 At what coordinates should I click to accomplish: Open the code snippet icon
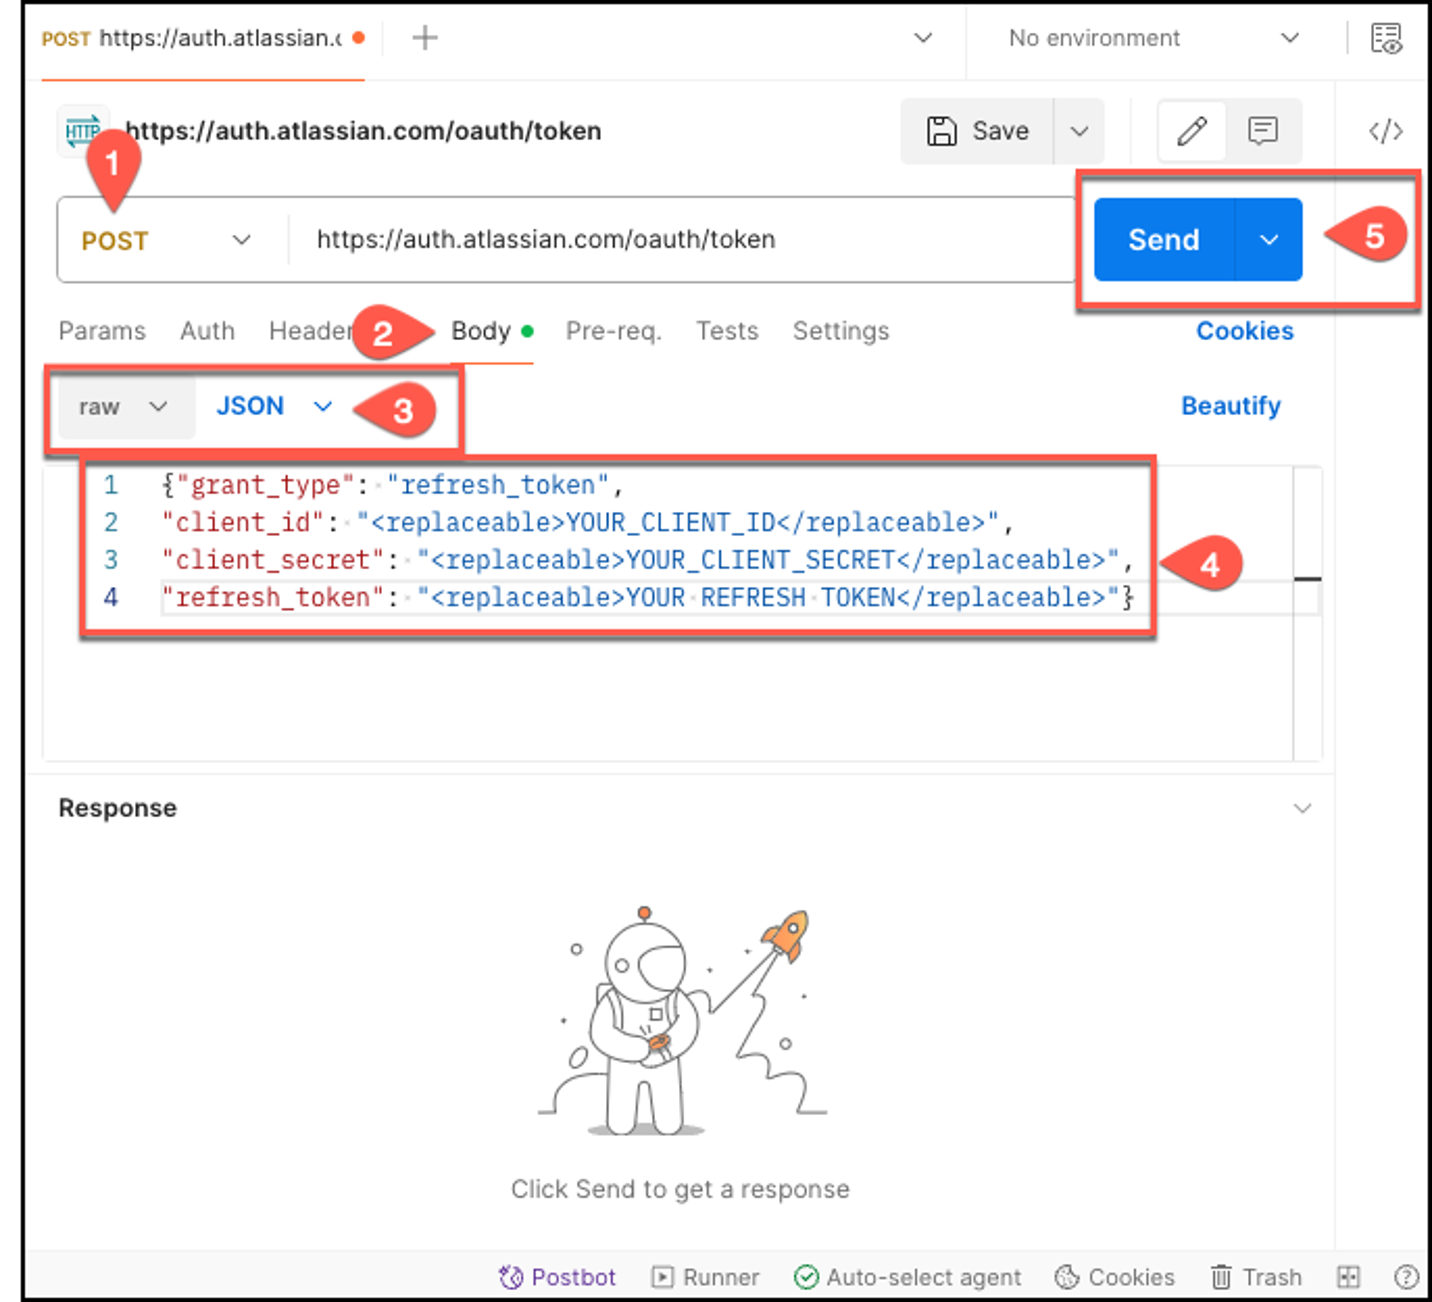1386,131
